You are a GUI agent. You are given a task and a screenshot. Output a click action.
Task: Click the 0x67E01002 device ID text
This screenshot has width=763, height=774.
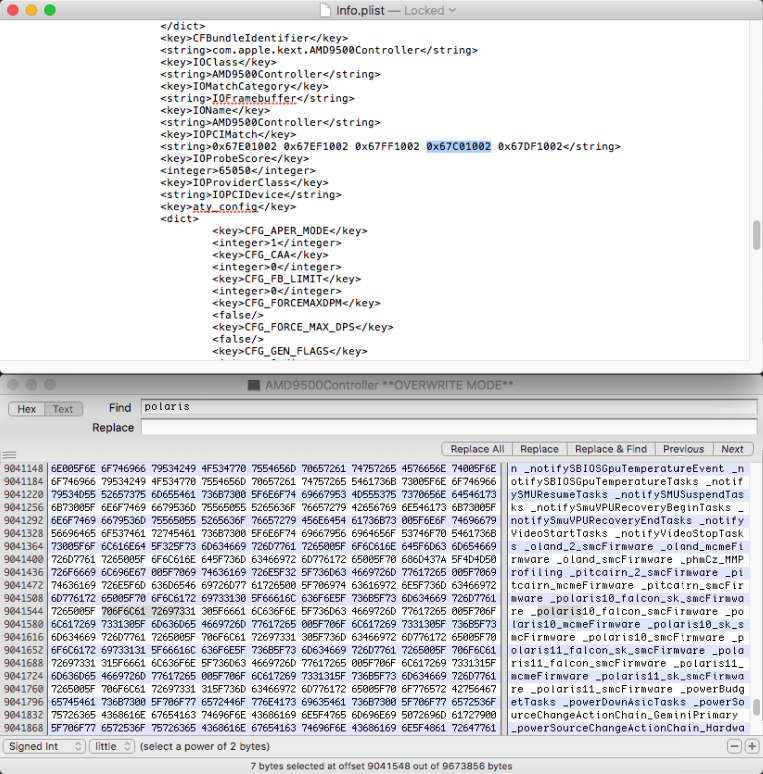(x=244, y=147)
